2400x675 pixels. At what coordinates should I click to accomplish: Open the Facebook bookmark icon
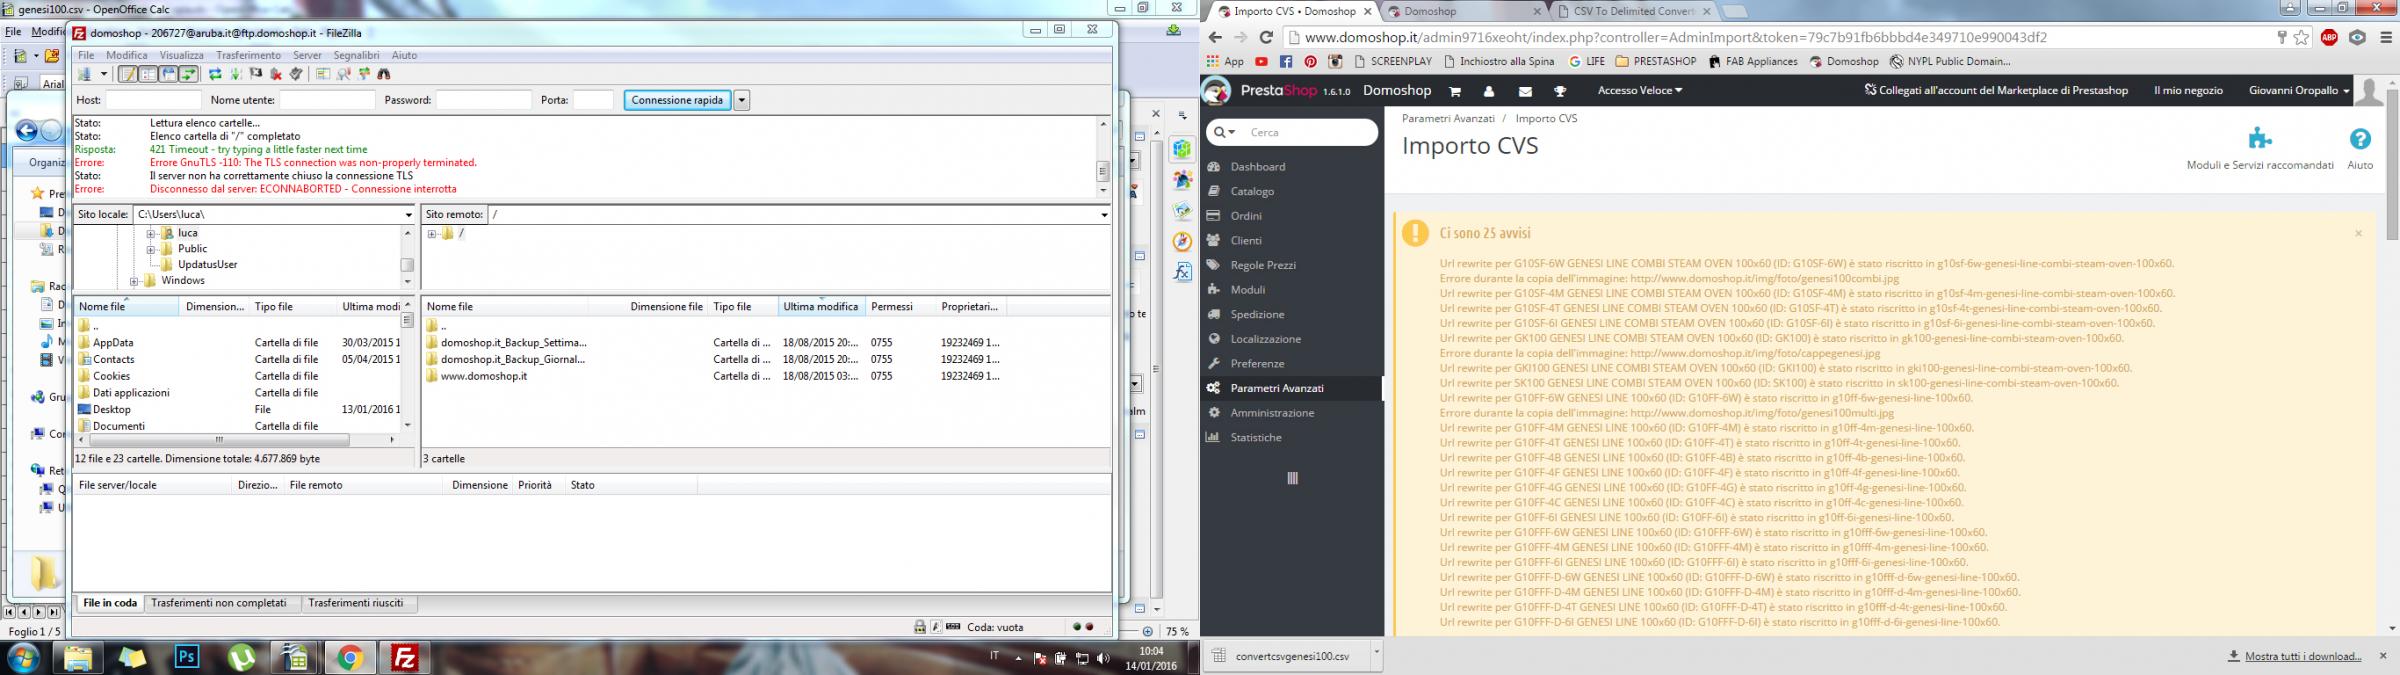tap(1286, 61)
